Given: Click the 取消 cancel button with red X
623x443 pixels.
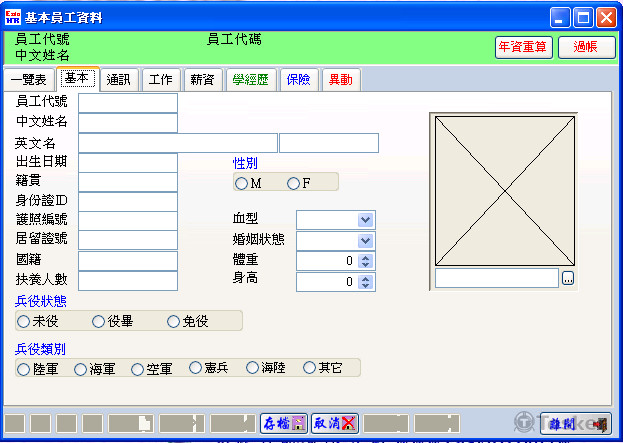Looking at the screenshot, I should point(335,423).
